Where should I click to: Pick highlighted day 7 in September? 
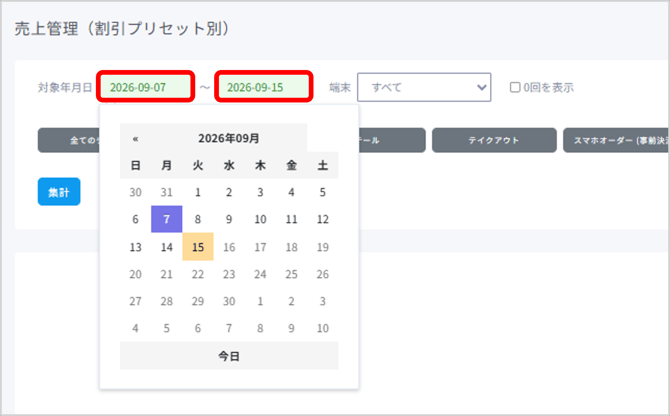click(x=167, y=219)
